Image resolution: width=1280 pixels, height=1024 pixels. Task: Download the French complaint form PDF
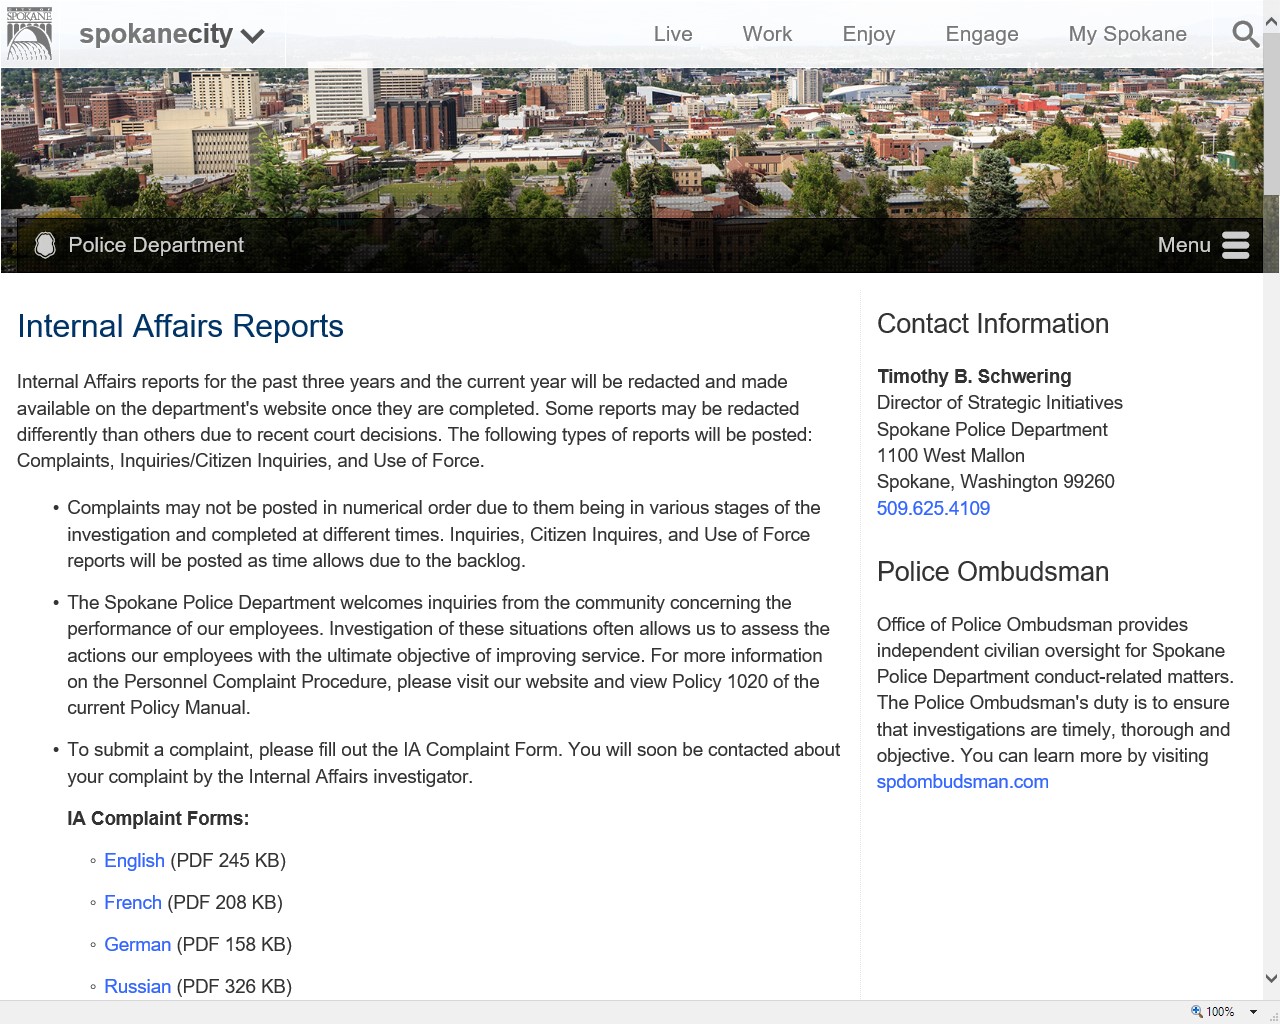[x=132, y=902]
